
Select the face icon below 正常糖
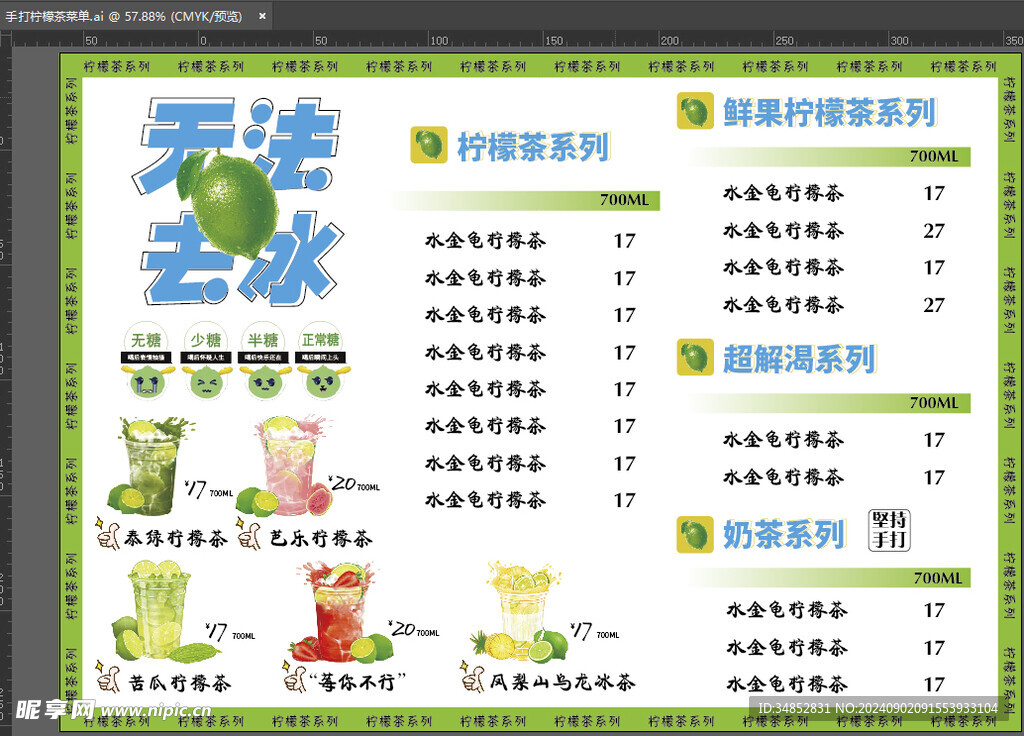(321, 380)
